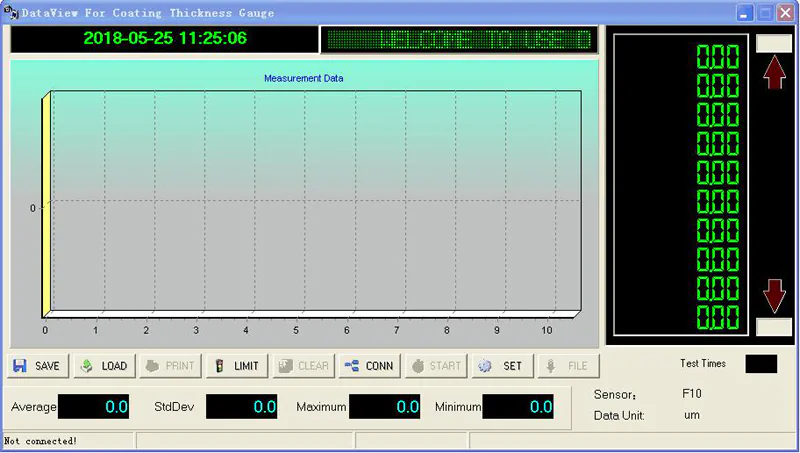Click the Average label
Screen dimensions: 800x453
(x=34, y=407)
